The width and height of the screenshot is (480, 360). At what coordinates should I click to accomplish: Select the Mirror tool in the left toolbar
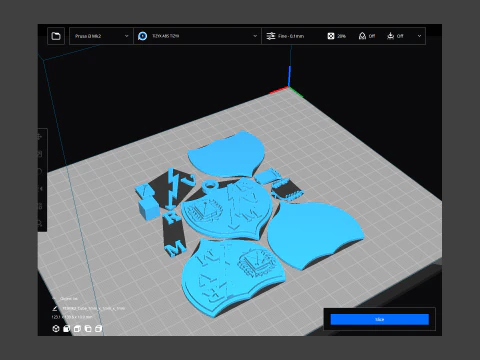pos(40,189)
